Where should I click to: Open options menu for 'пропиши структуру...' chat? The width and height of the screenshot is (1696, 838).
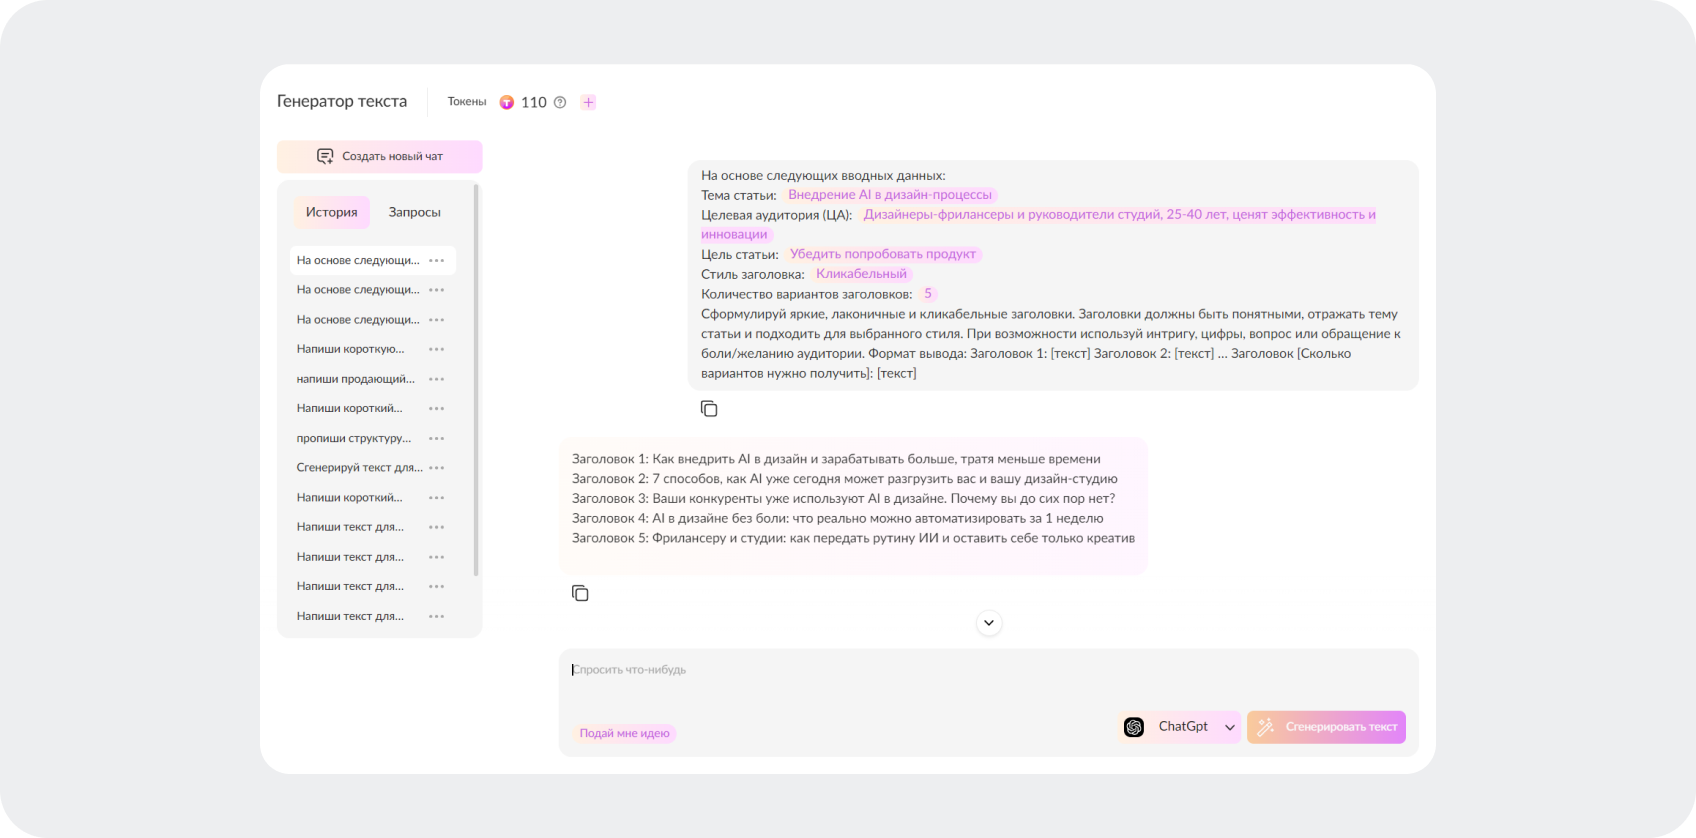click(x=437, y=438)
